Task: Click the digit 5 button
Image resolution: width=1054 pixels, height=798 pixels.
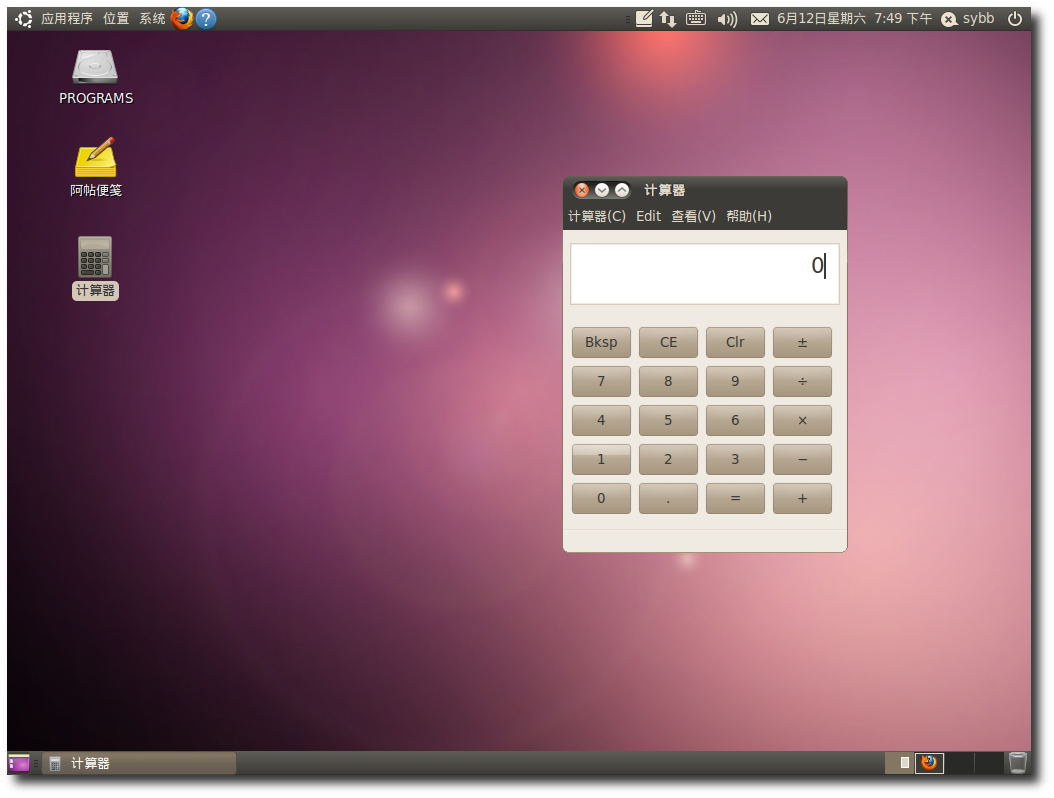Action: [668, 420]
